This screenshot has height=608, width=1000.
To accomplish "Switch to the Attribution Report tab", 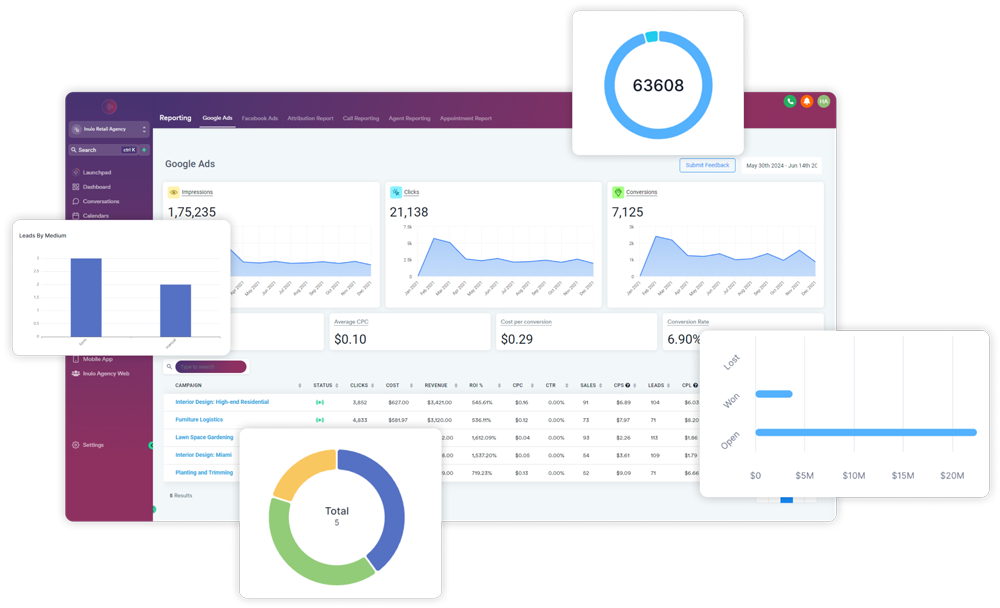I will tap(310, 118).
